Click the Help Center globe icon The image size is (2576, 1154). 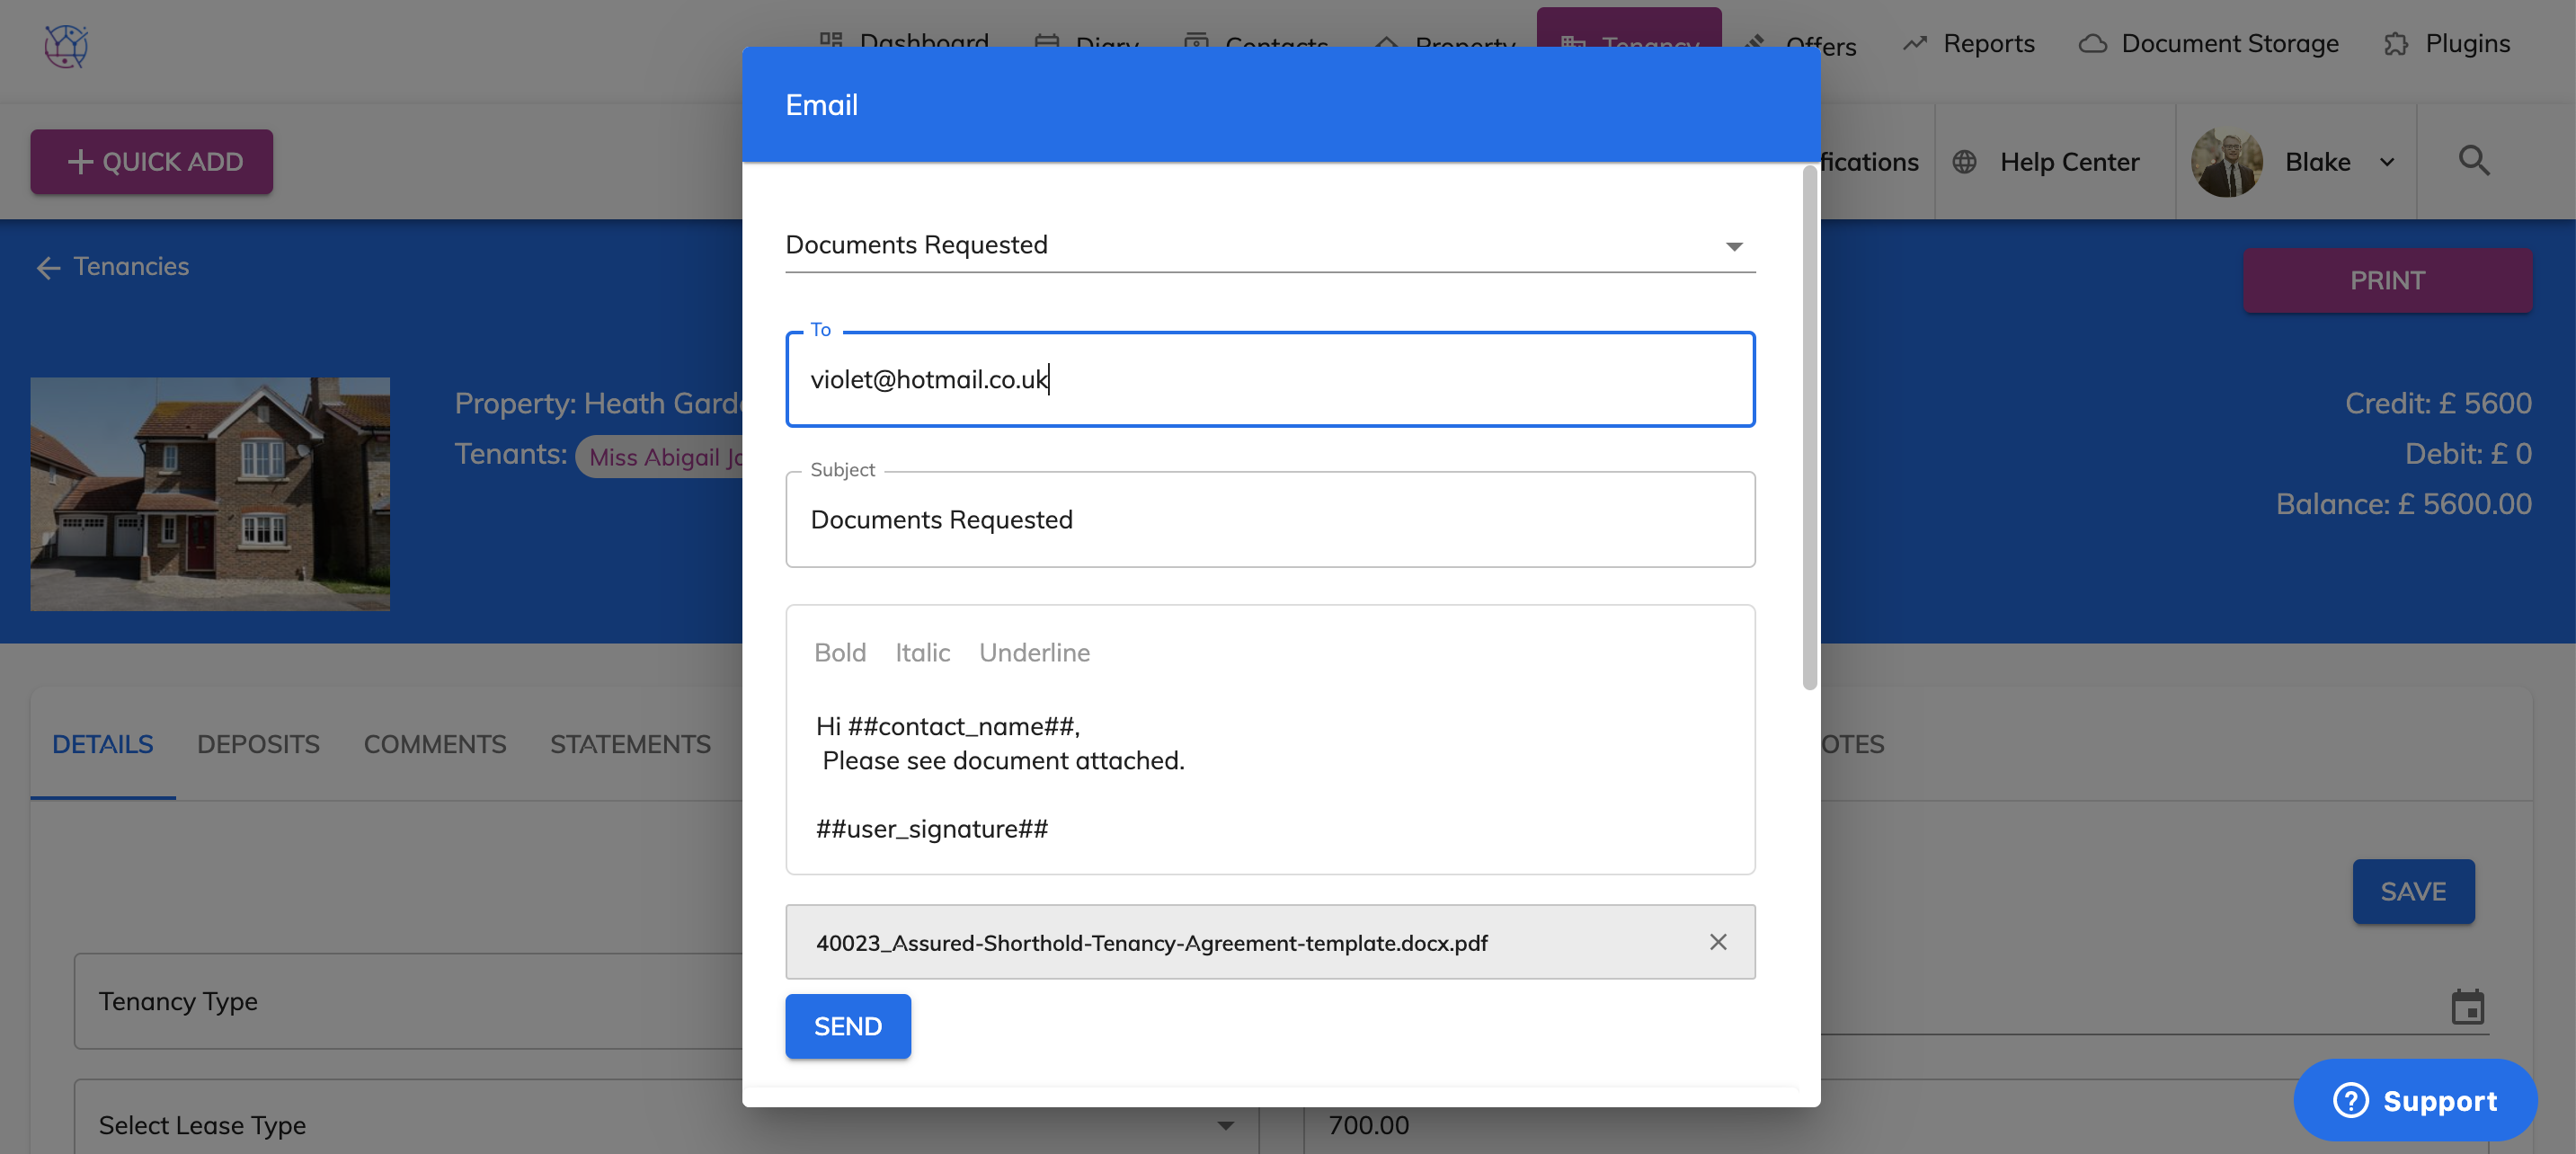click(x=1964, y=162)
